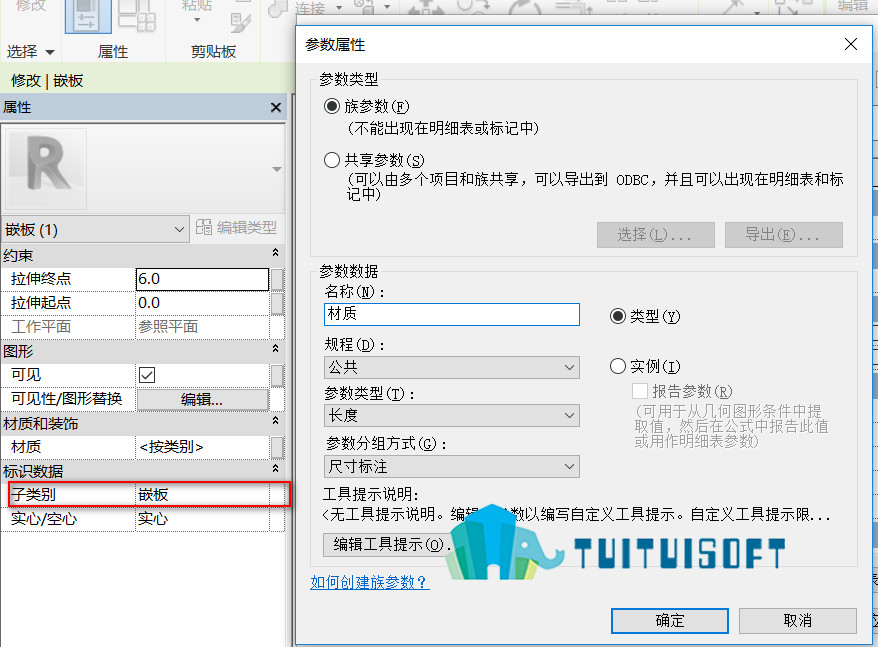Click the Revit type preview thumbnail
This screenshot has height=647, width=878.
(x=46, y=169)
